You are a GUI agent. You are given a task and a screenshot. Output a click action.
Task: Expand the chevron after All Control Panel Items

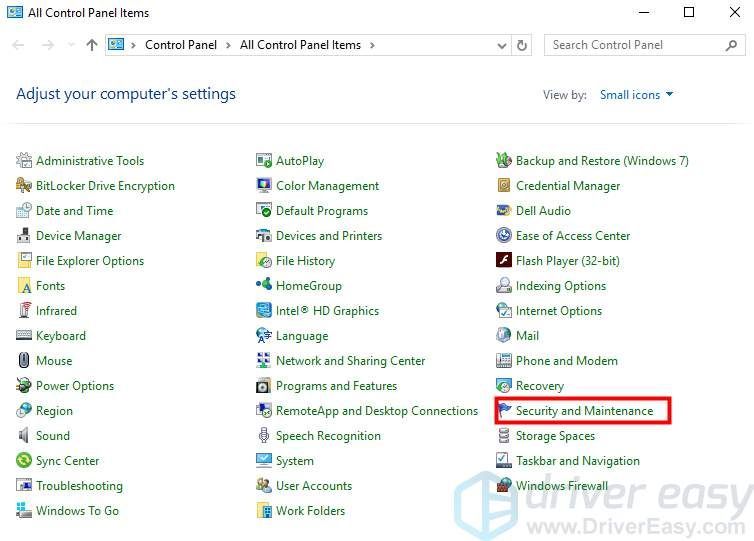(x=372, y=45)
